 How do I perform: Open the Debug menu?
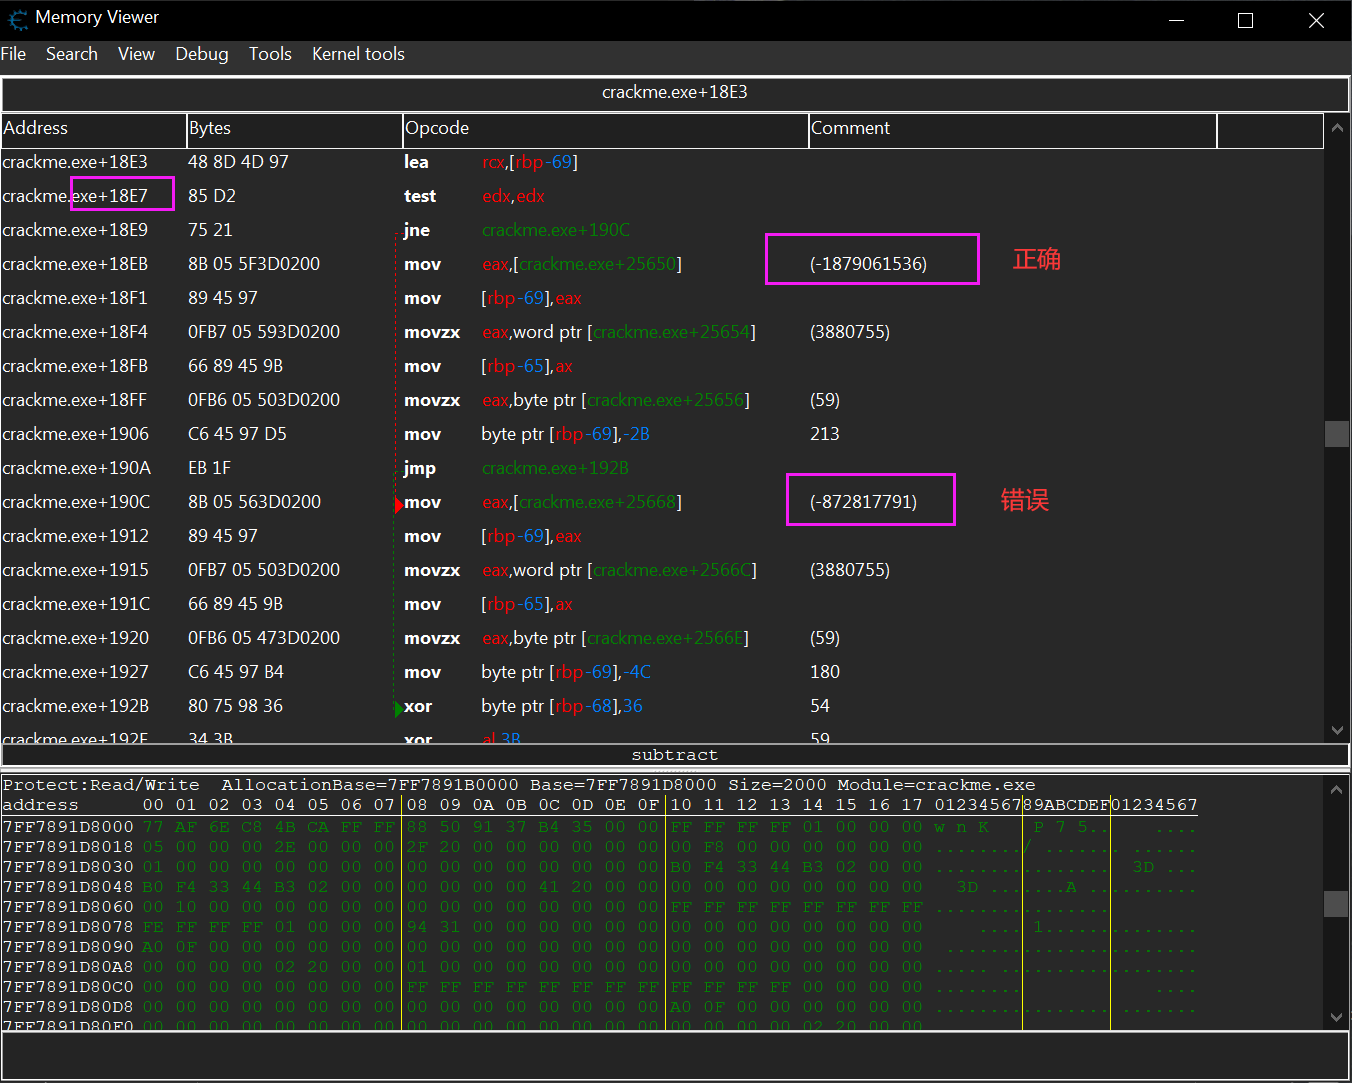pyautogui.click(x=202, y=54)
